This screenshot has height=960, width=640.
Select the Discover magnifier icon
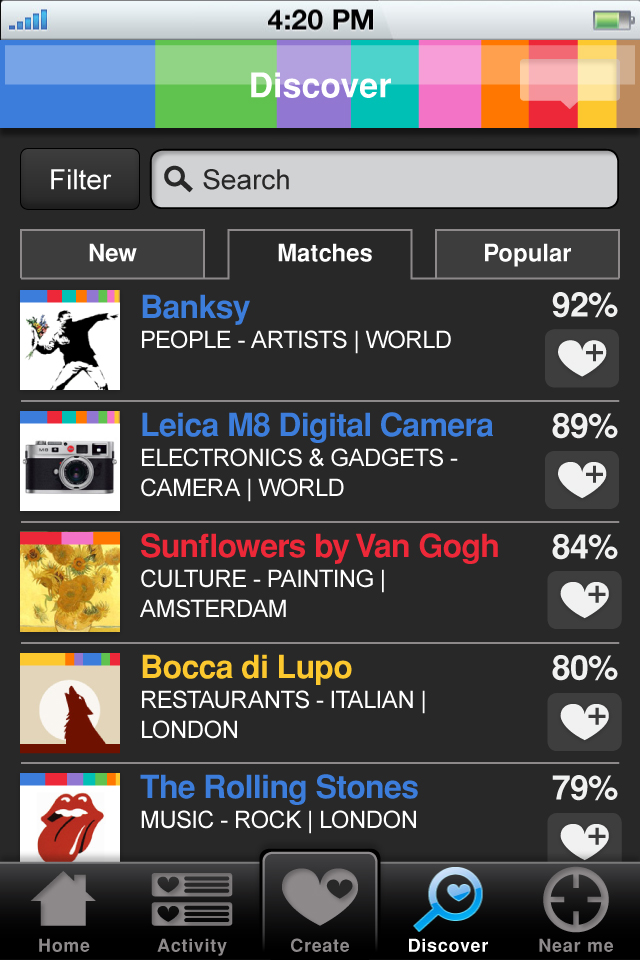(x=448, y=900)
